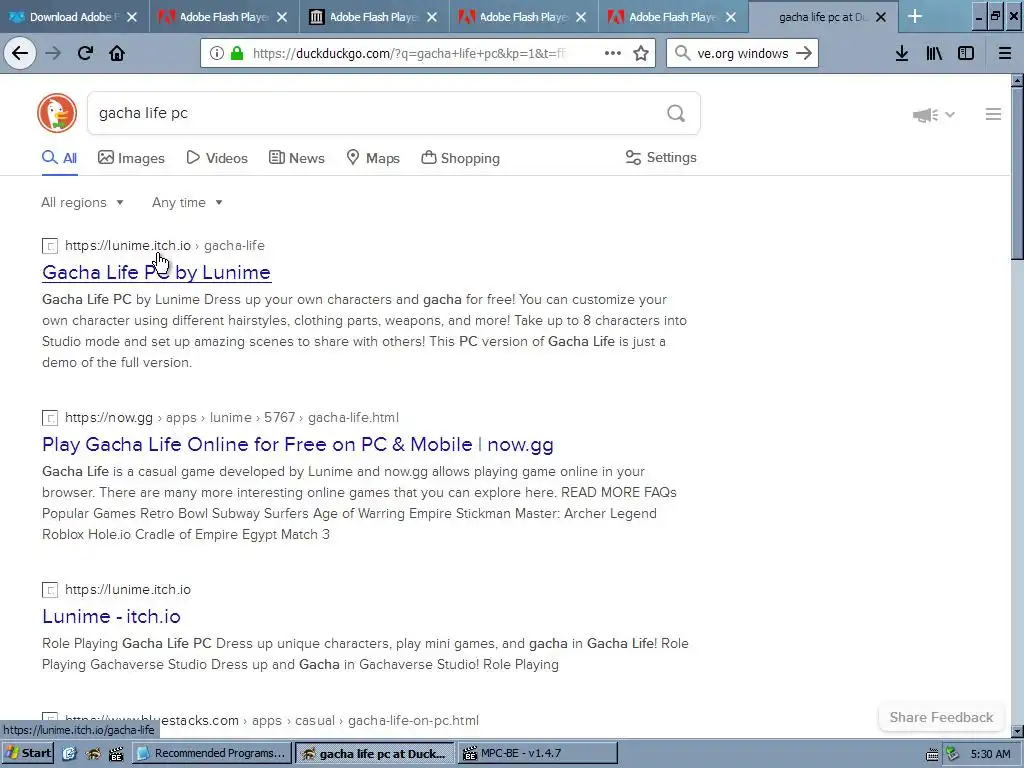Click the page vertical scrollbar thumb
The width and height of the screenshot is (1024, 768).
tap(1017, 174)
